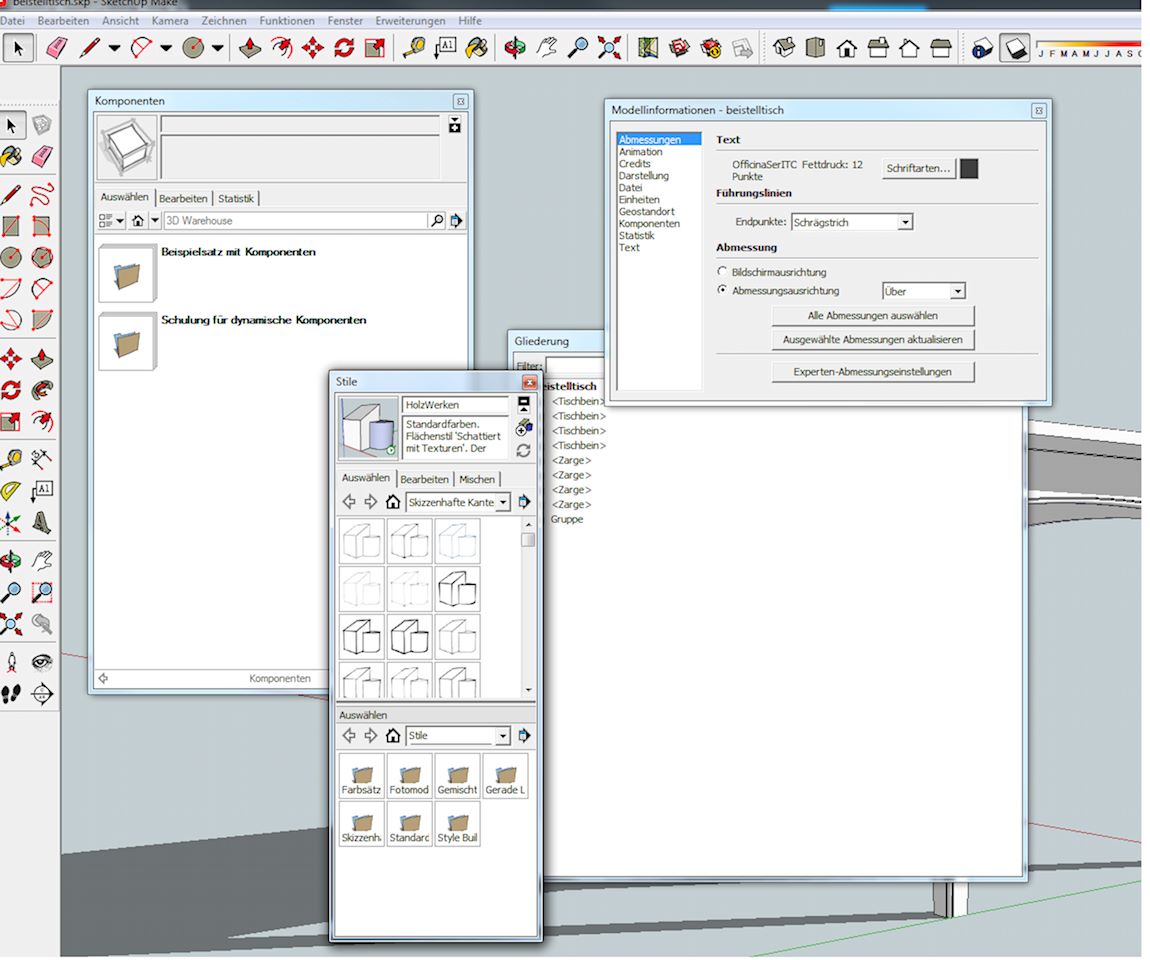Search the 3D Warehouse magnifier icon
The image size is (1150, 960).
coord(437,220)
